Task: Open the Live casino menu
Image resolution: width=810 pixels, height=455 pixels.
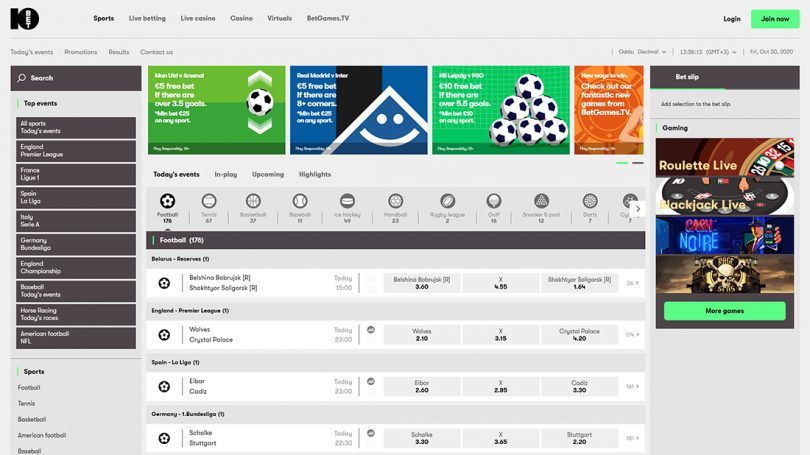Action: coord(198,18)
